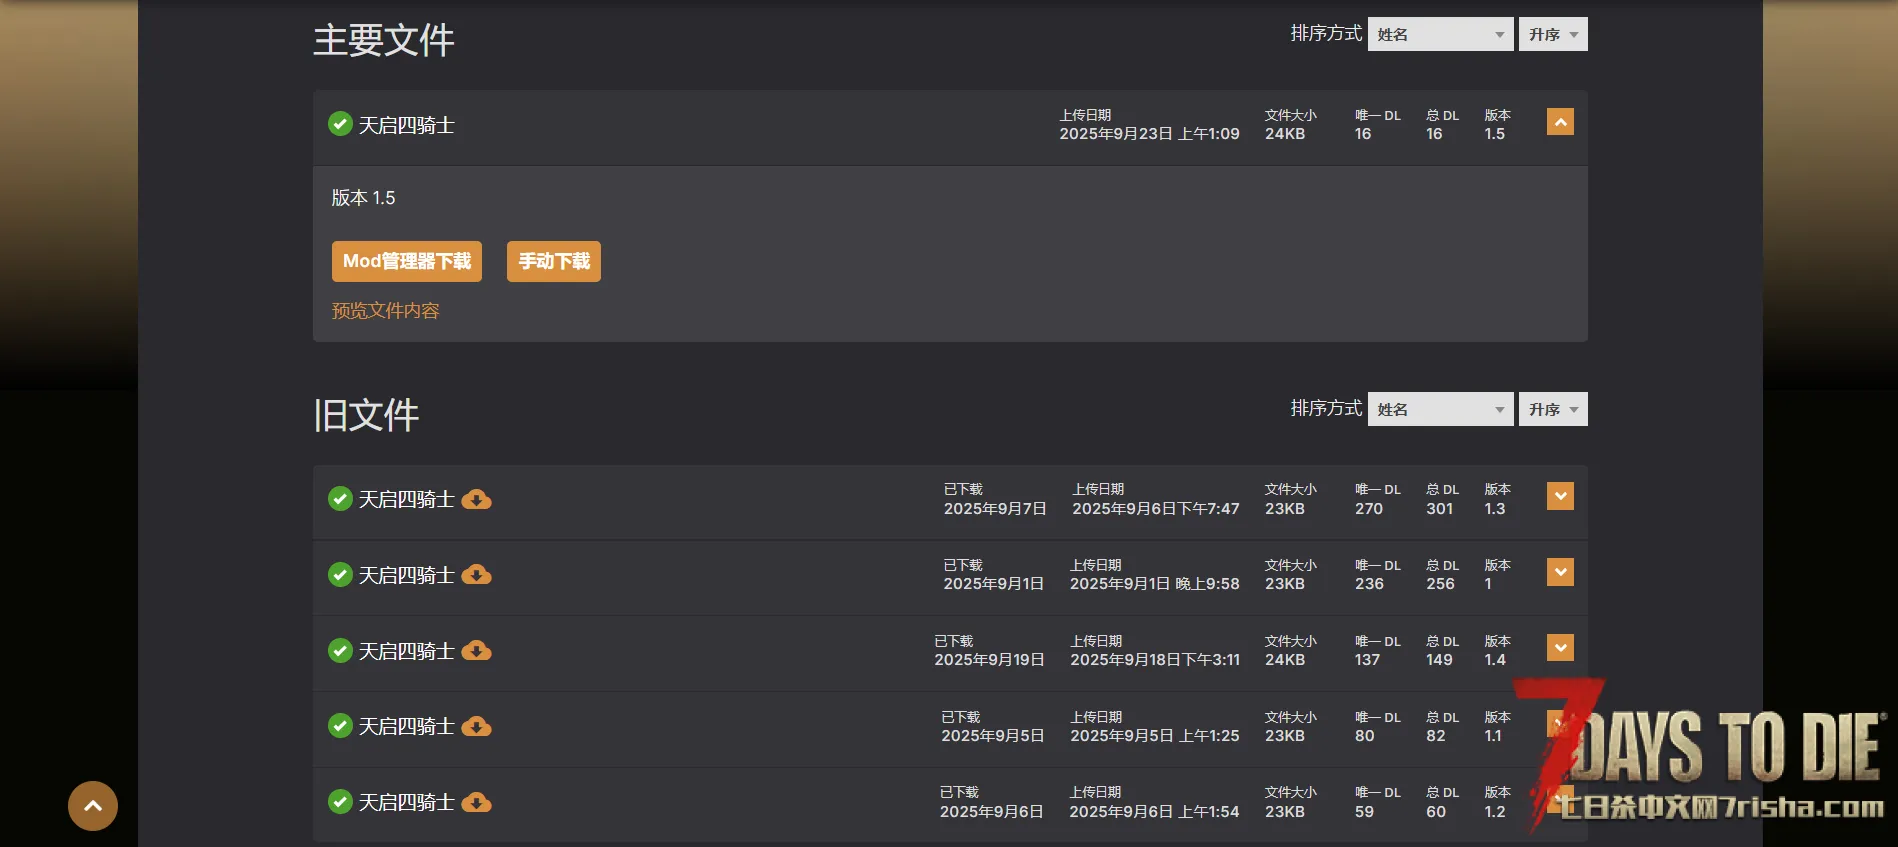
Task: Expand the version 1.3 old file row
Action: point(1560,496)
